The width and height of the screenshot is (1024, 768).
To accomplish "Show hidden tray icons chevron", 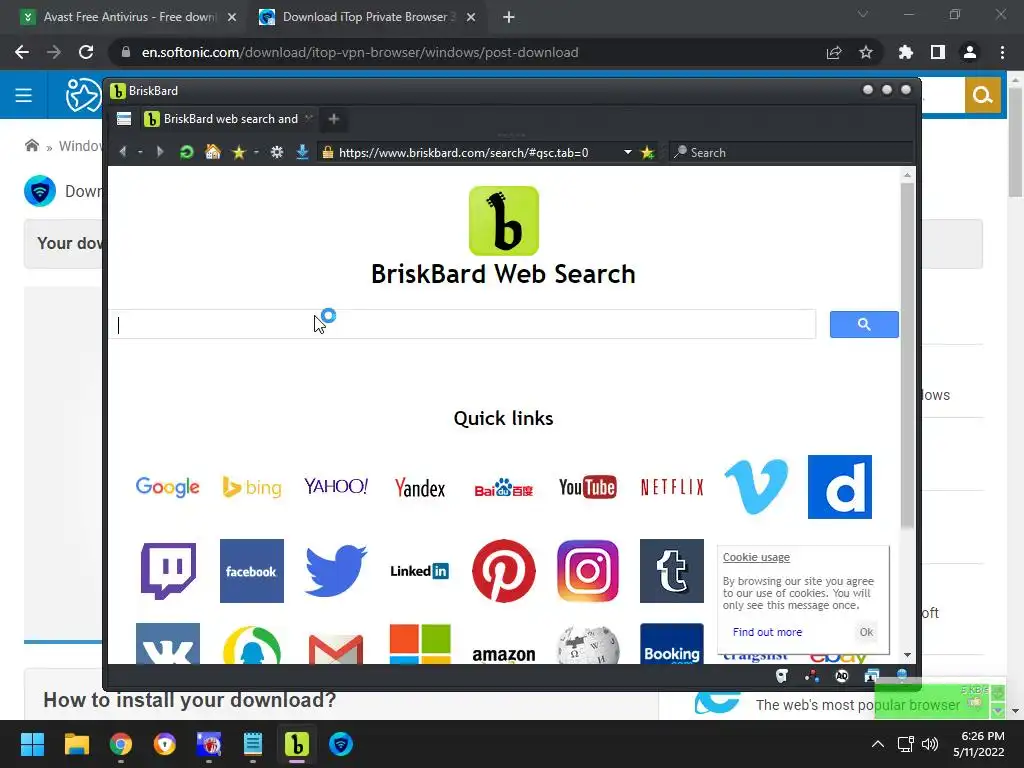I will coord(878,744).
